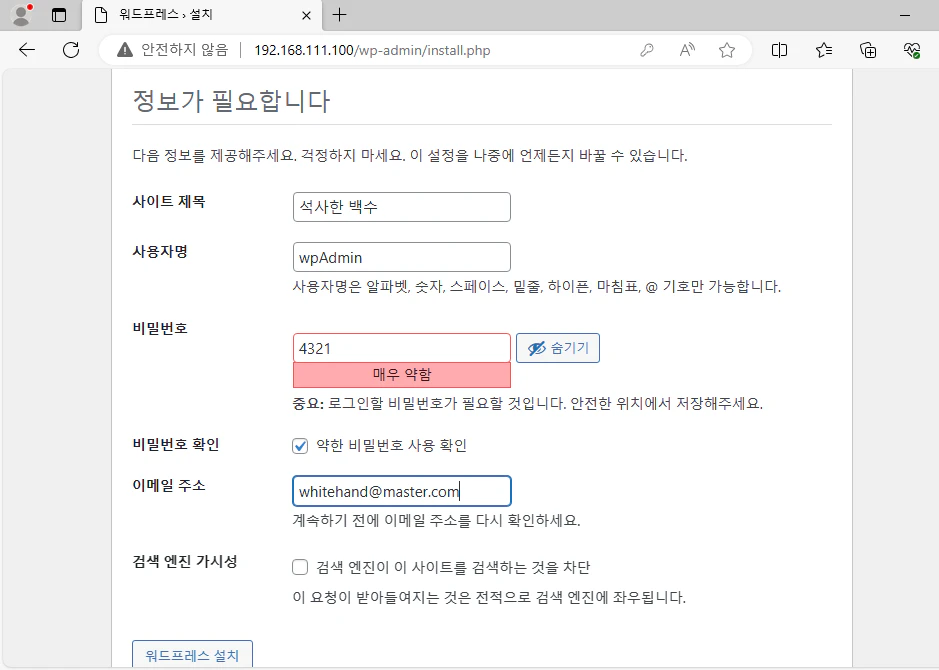Image resolution: width=939 pixels, height=670 pixels.
Task: Click the 이메일 주소 label
Action: point(169,485)
